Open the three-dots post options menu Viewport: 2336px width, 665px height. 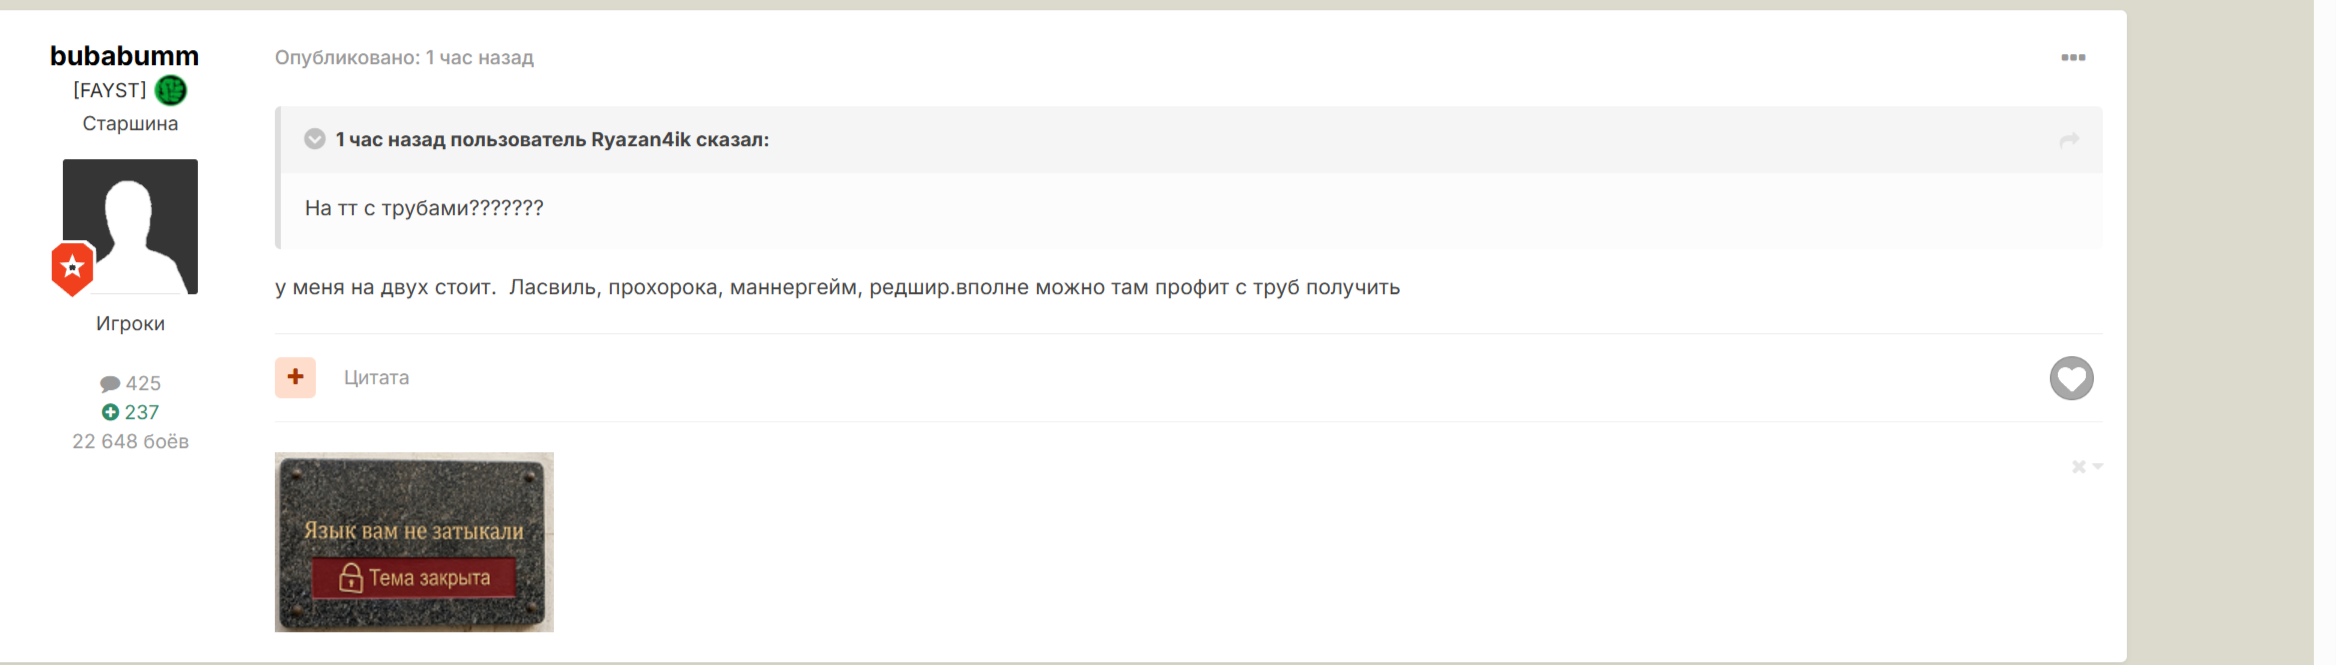2073,58
